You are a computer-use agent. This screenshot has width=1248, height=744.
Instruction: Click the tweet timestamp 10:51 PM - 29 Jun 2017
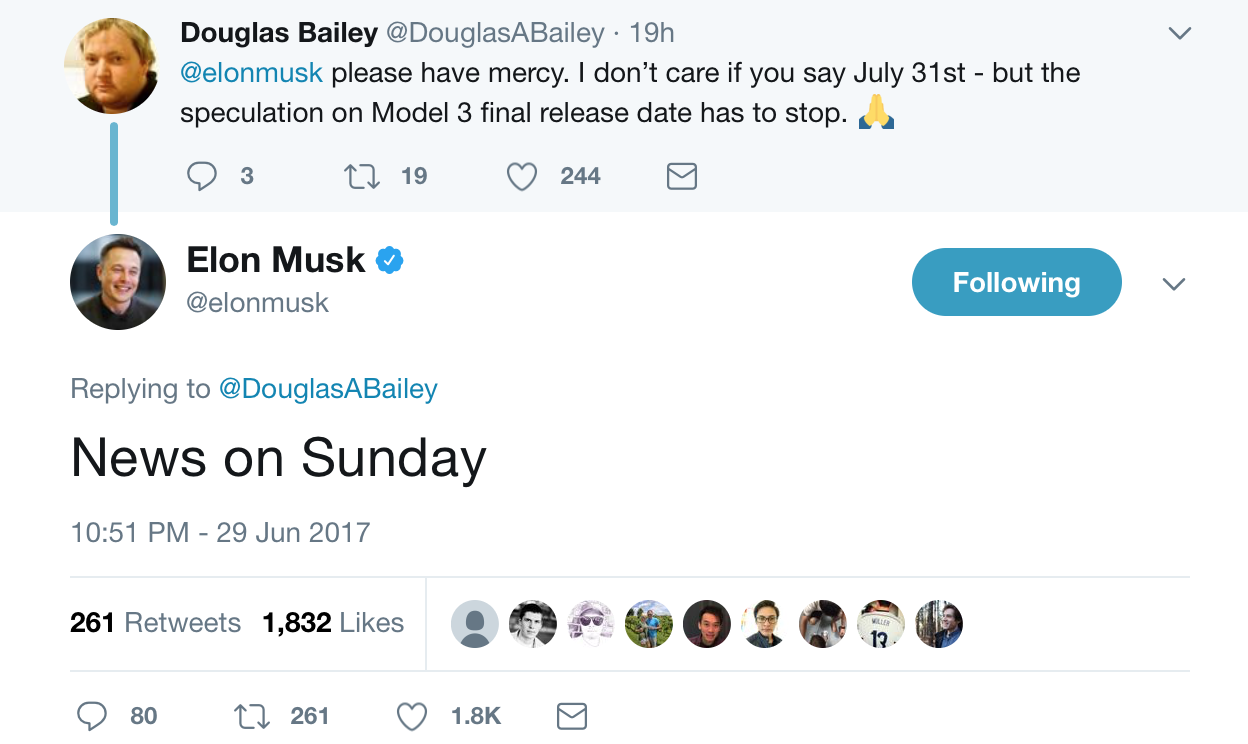pos(220,532)
